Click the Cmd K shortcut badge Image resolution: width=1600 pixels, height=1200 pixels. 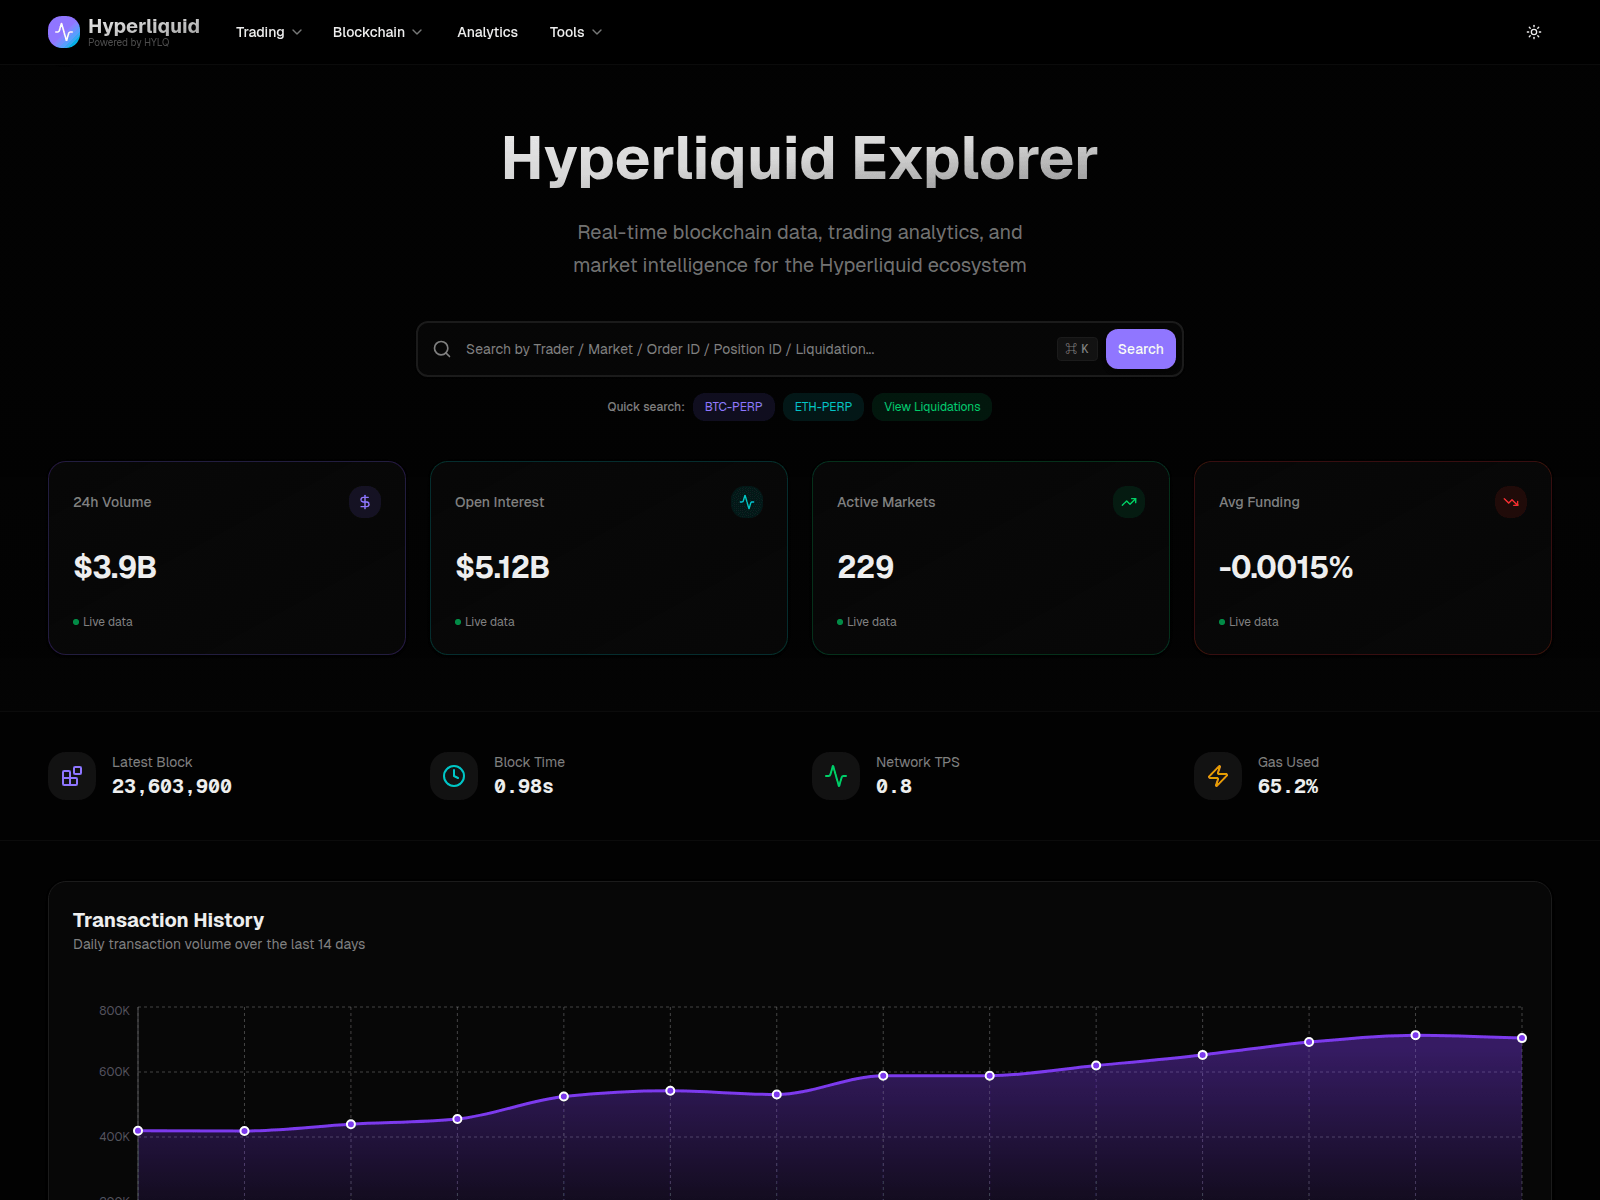point(1078,349)
